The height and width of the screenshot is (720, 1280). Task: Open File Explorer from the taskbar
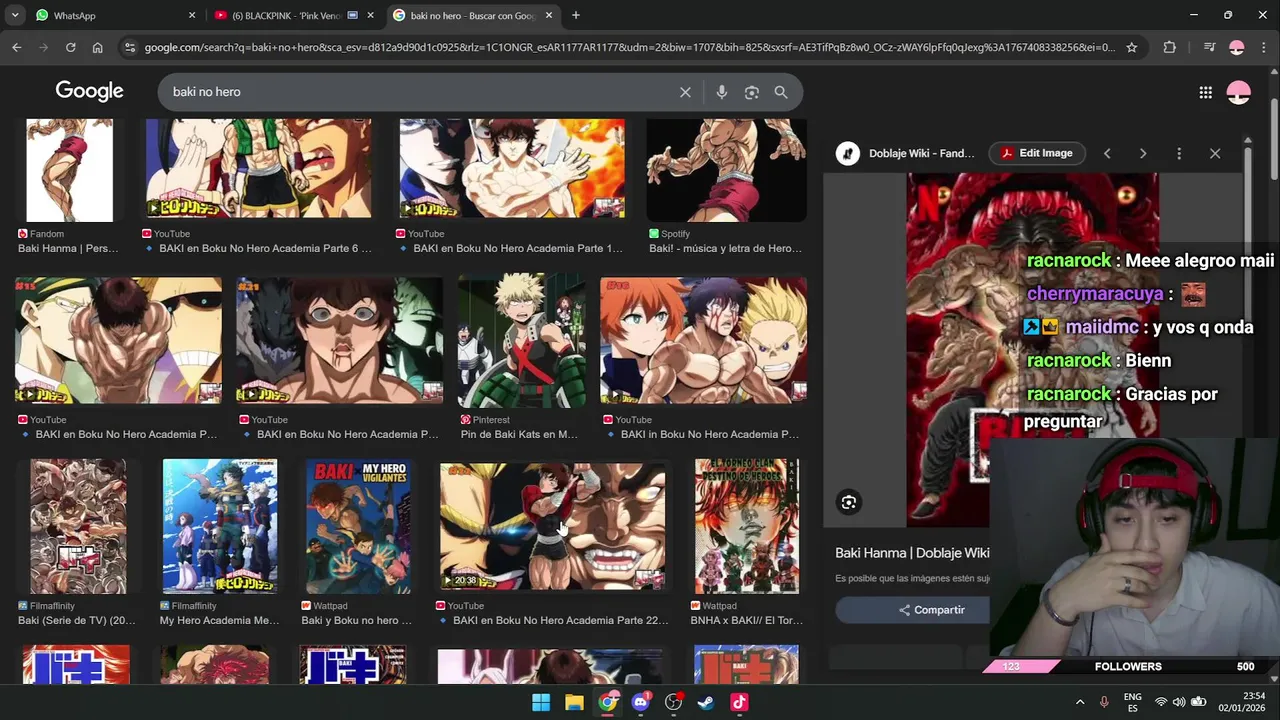click(574, 702)
